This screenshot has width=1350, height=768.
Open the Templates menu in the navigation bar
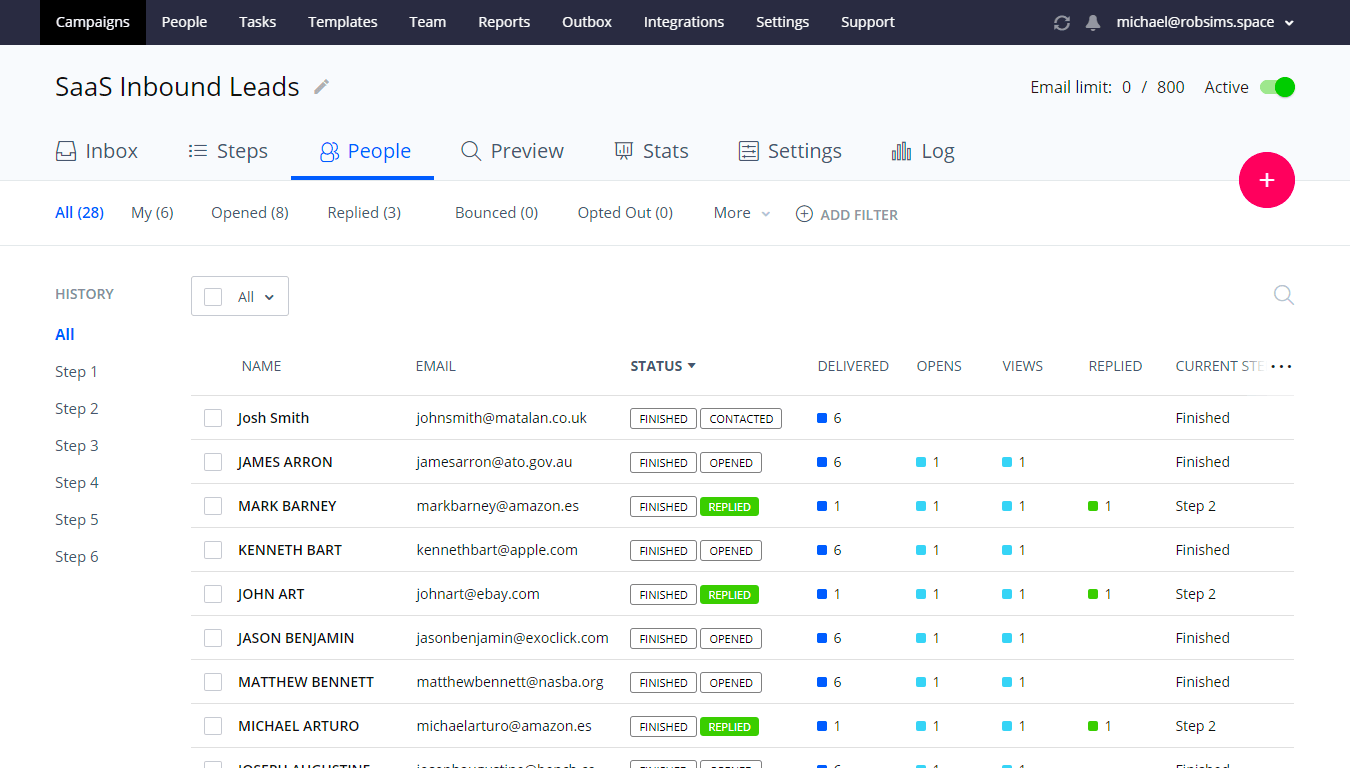point(342,22)
